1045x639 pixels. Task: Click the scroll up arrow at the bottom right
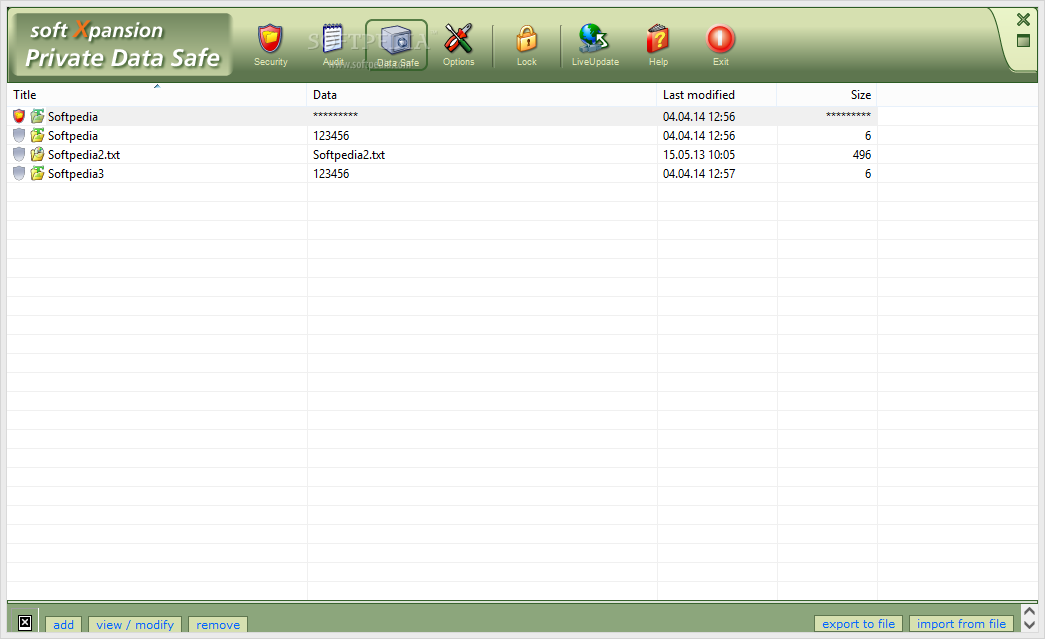click(x=1029, y=611)
